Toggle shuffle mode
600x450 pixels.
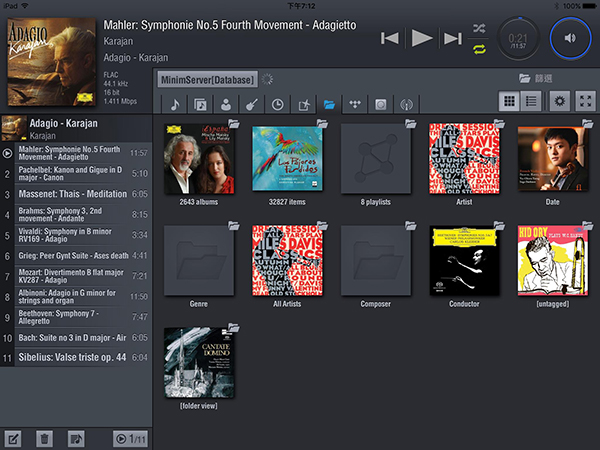pos(479,28)
